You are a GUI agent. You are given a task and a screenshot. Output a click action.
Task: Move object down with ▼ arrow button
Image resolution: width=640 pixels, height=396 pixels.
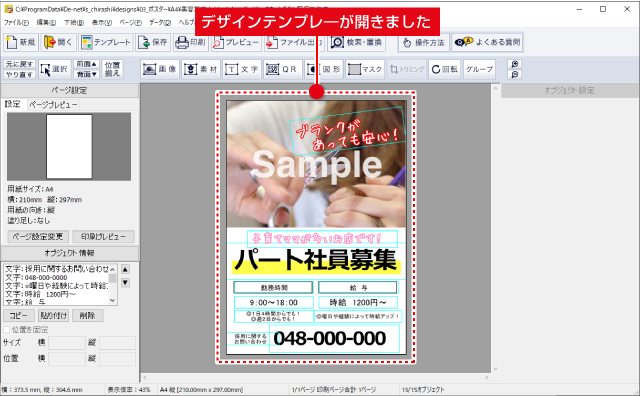(126, 283)
